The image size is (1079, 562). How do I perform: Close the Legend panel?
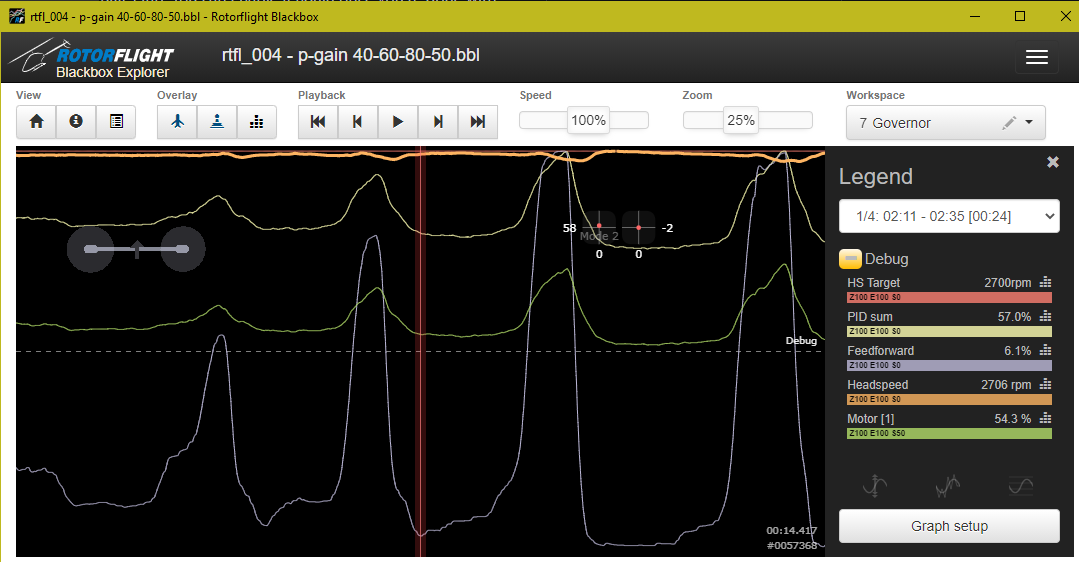[x=1052, y=162]
